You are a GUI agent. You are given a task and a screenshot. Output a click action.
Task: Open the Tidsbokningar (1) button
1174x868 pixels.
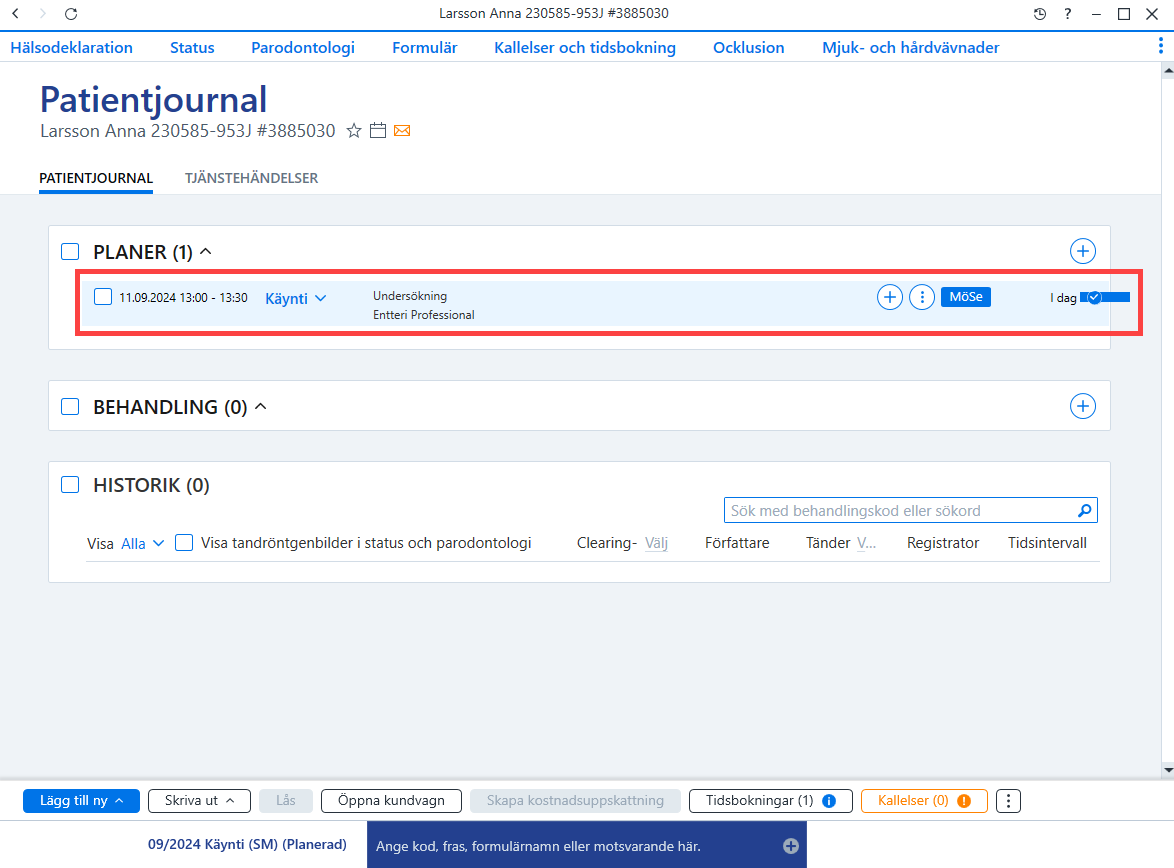click(x=770, y=801)
